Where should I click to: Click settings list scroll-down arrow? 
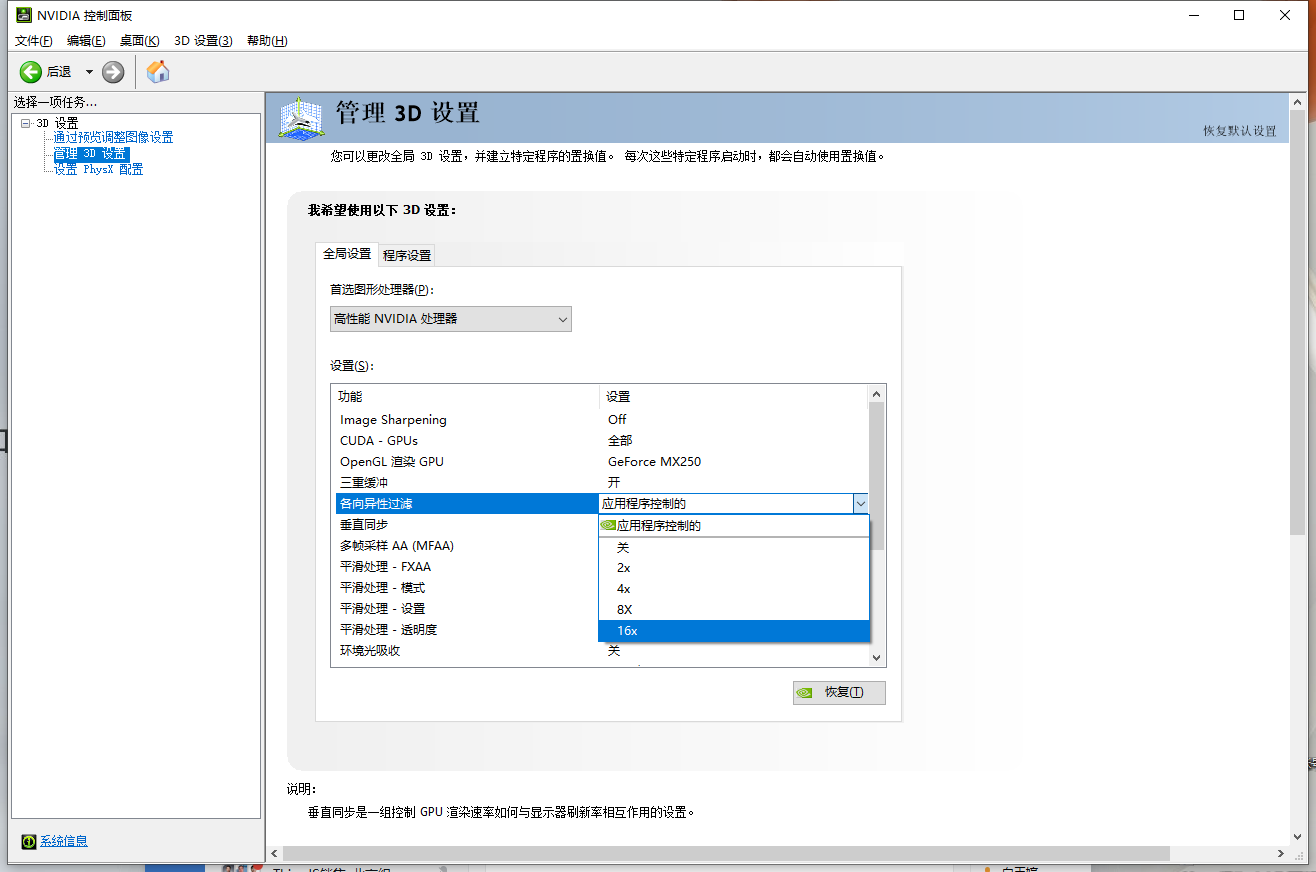pos(877,658)
